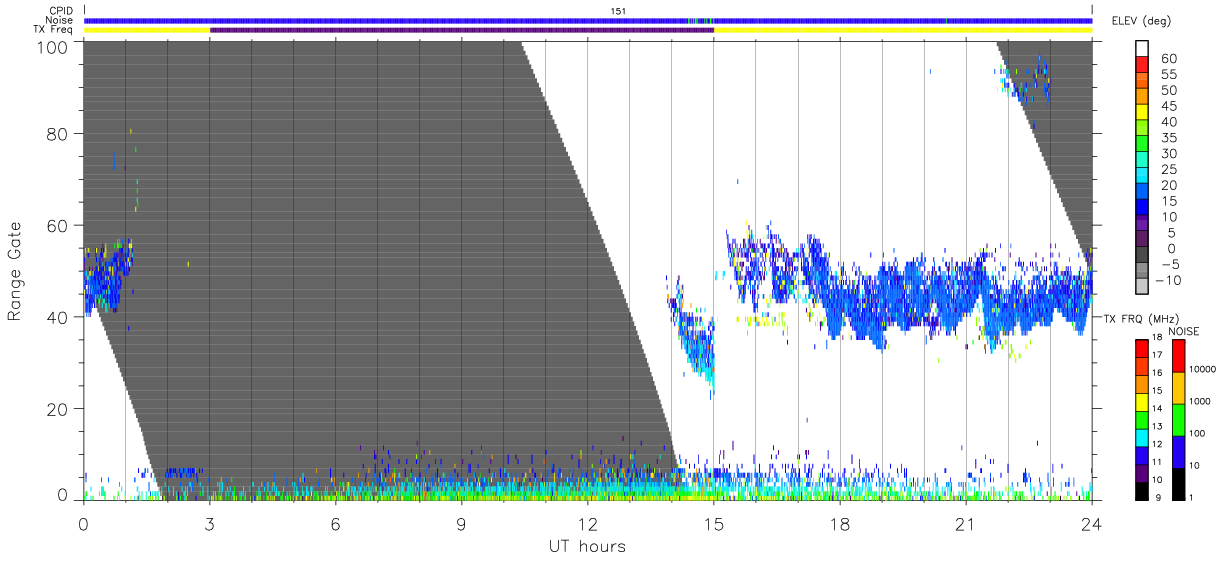Viewport: 1228px width, 567px height.
Task: Click the 45 label on the ELEV colorbar
Action: [1167, 106]
